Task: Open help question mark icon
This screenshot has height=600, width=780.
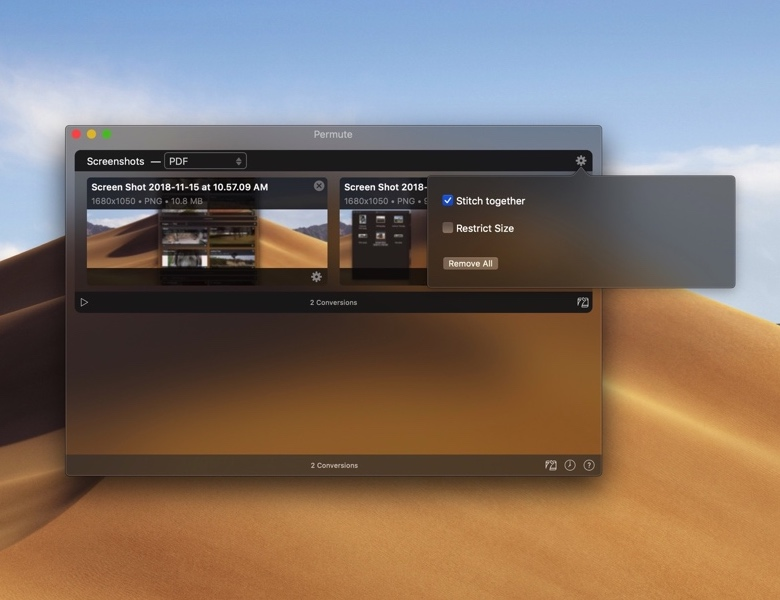Action: (x=589, y=465)
